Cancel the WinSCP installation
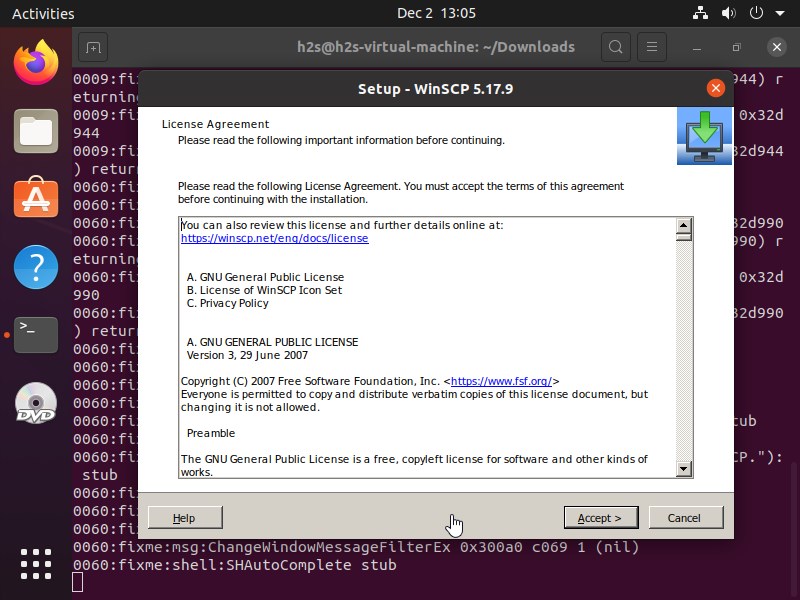This screenshot has height=600, width=800. click(686, 518)
